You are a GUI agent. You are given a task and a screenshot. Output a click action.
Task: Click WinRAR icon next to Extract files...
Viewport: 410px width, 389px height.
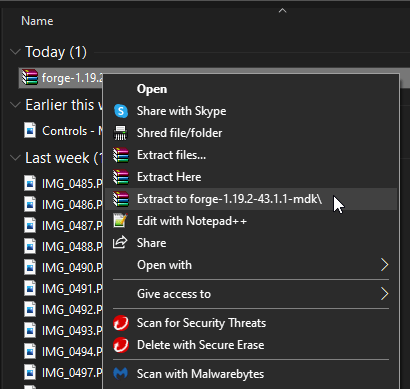(x=120, y=155)
